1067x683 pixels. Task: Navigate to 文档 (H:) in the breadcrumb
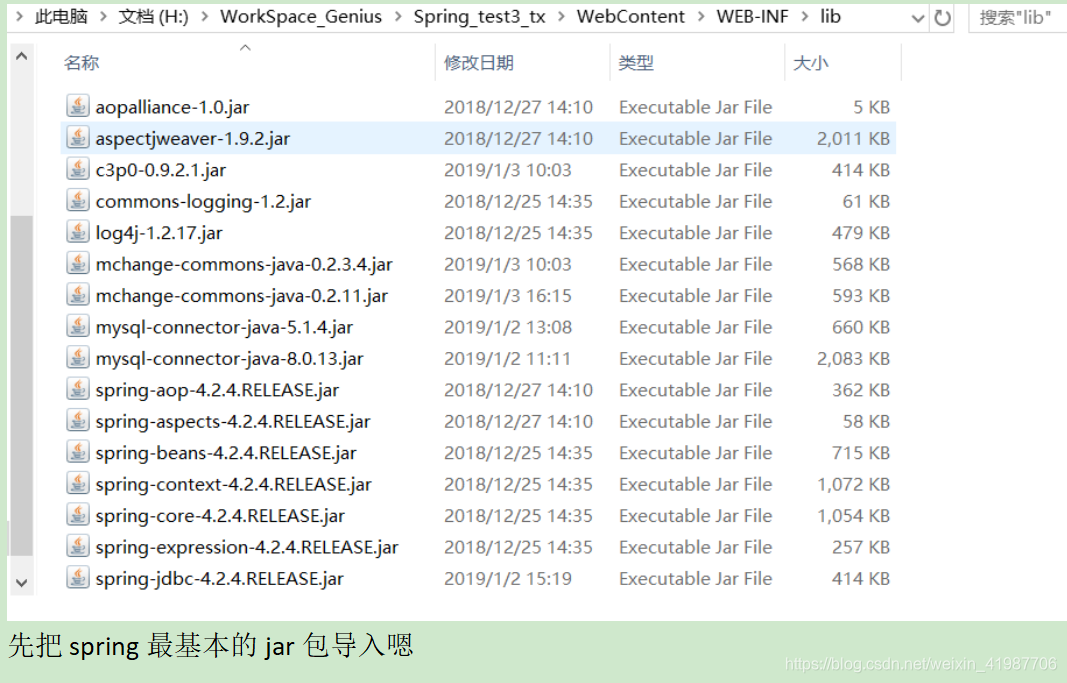click(x=154, y=16)
